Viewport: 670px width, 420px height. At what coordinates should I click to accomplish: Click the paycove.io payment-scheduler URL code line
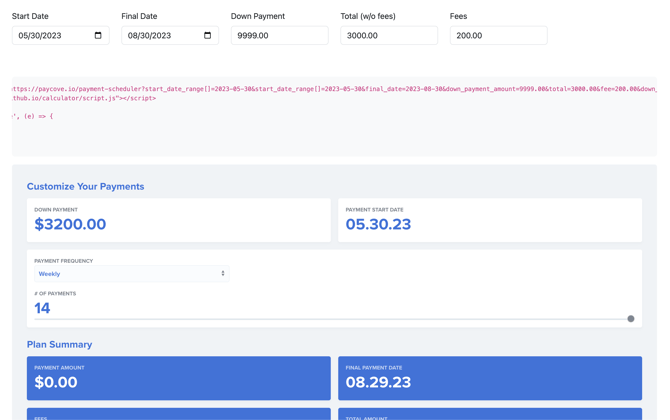[x=334, y=89]
